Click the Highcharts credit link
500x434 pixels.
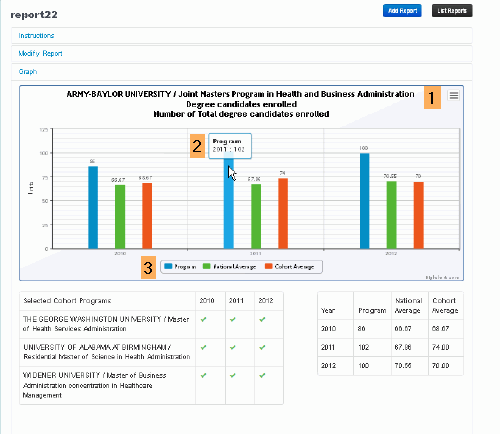(x=442, y=277)
